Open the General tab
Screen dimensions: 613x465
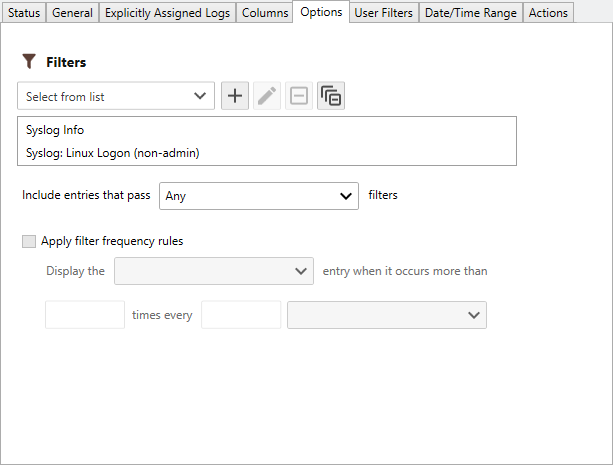pyautogui.click(x=72, y=13)
